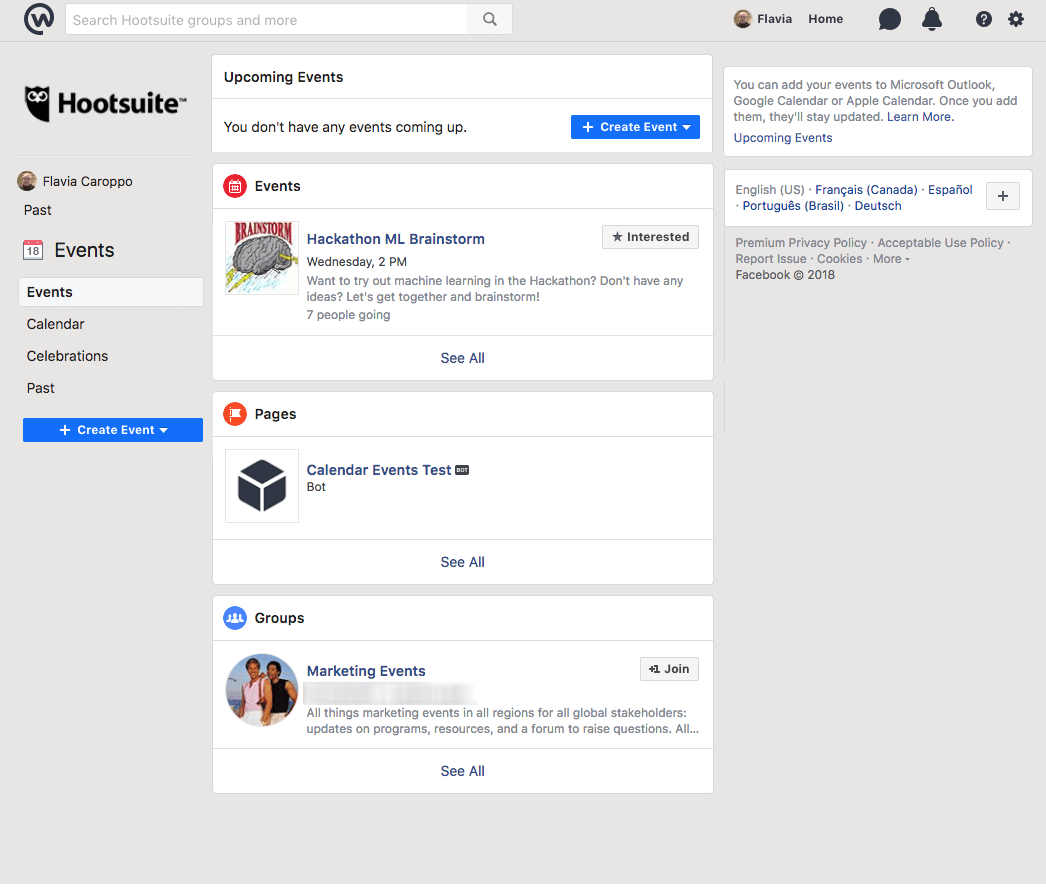Open the Calendar Events Test page link

pos(379,470)
